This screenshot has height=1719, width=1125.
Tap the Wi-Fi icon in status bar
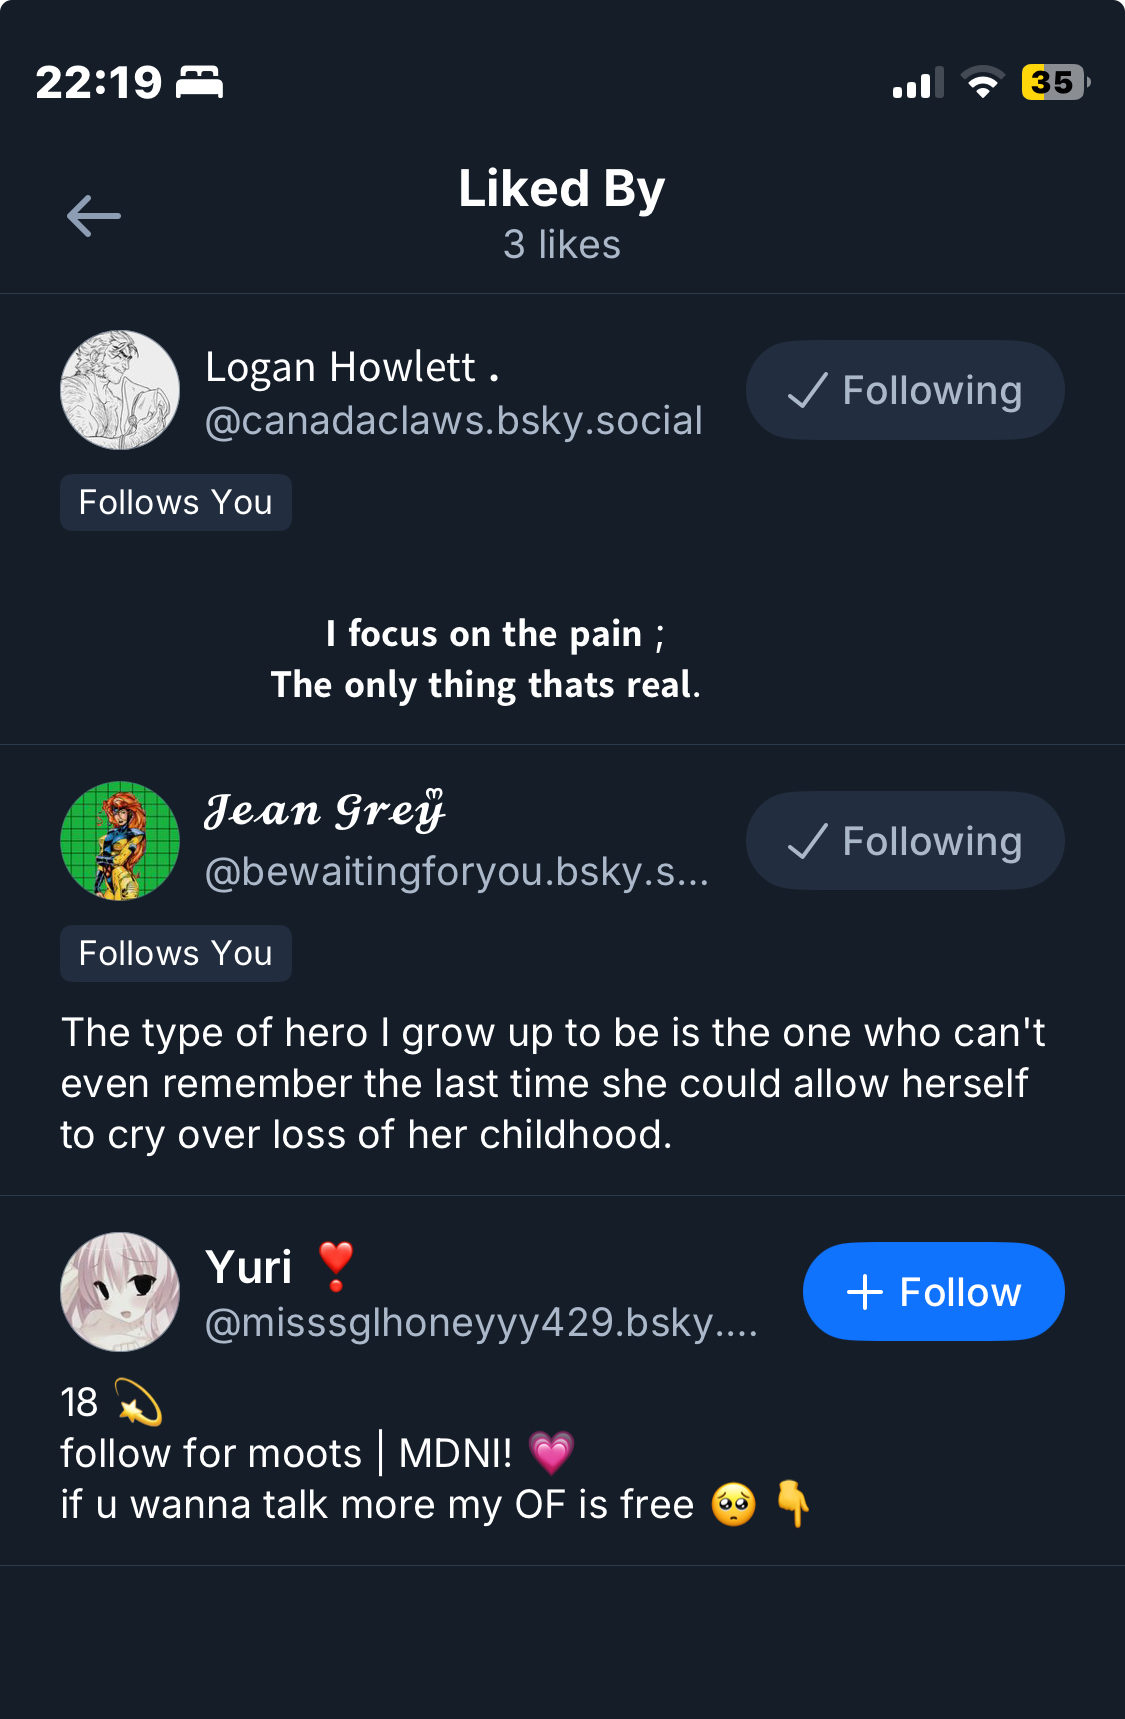pos(983,82)
